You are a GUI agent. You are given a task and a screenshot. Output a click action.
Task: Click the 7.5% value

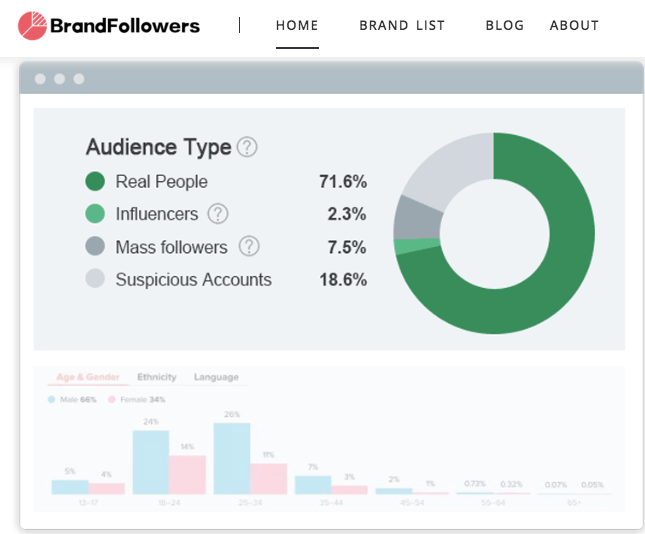click(x=347, y=247)
